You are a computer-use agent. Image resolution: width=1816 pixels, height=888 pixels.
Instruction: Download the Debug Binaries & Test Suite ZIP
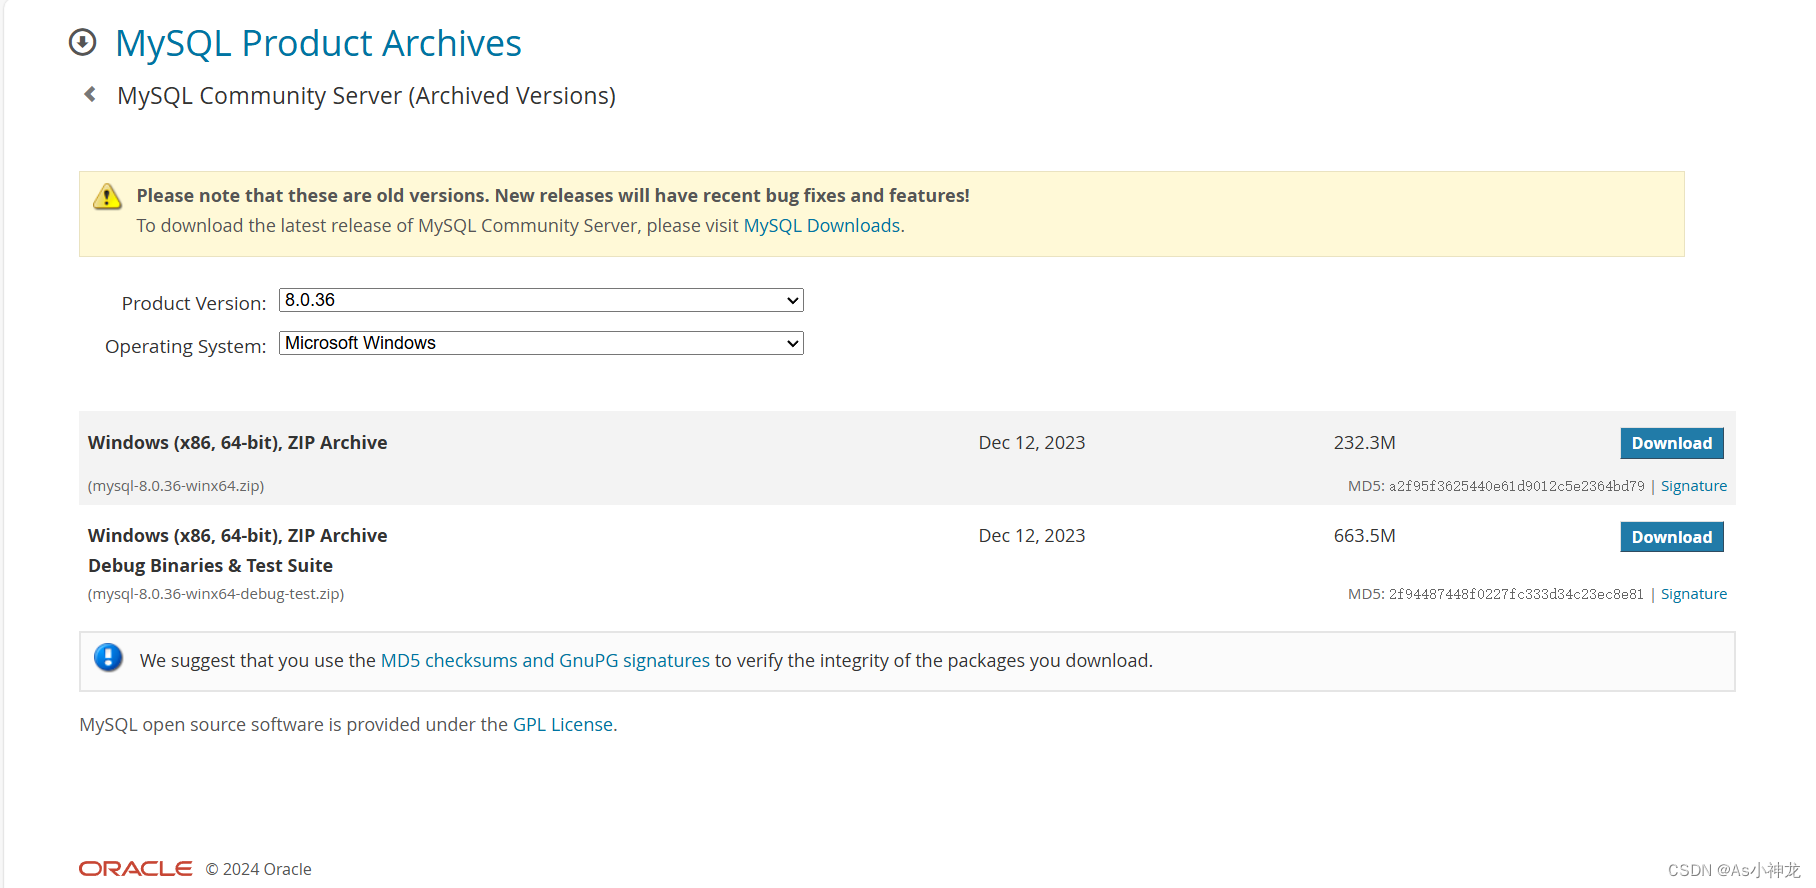(x=1672, y=537)
